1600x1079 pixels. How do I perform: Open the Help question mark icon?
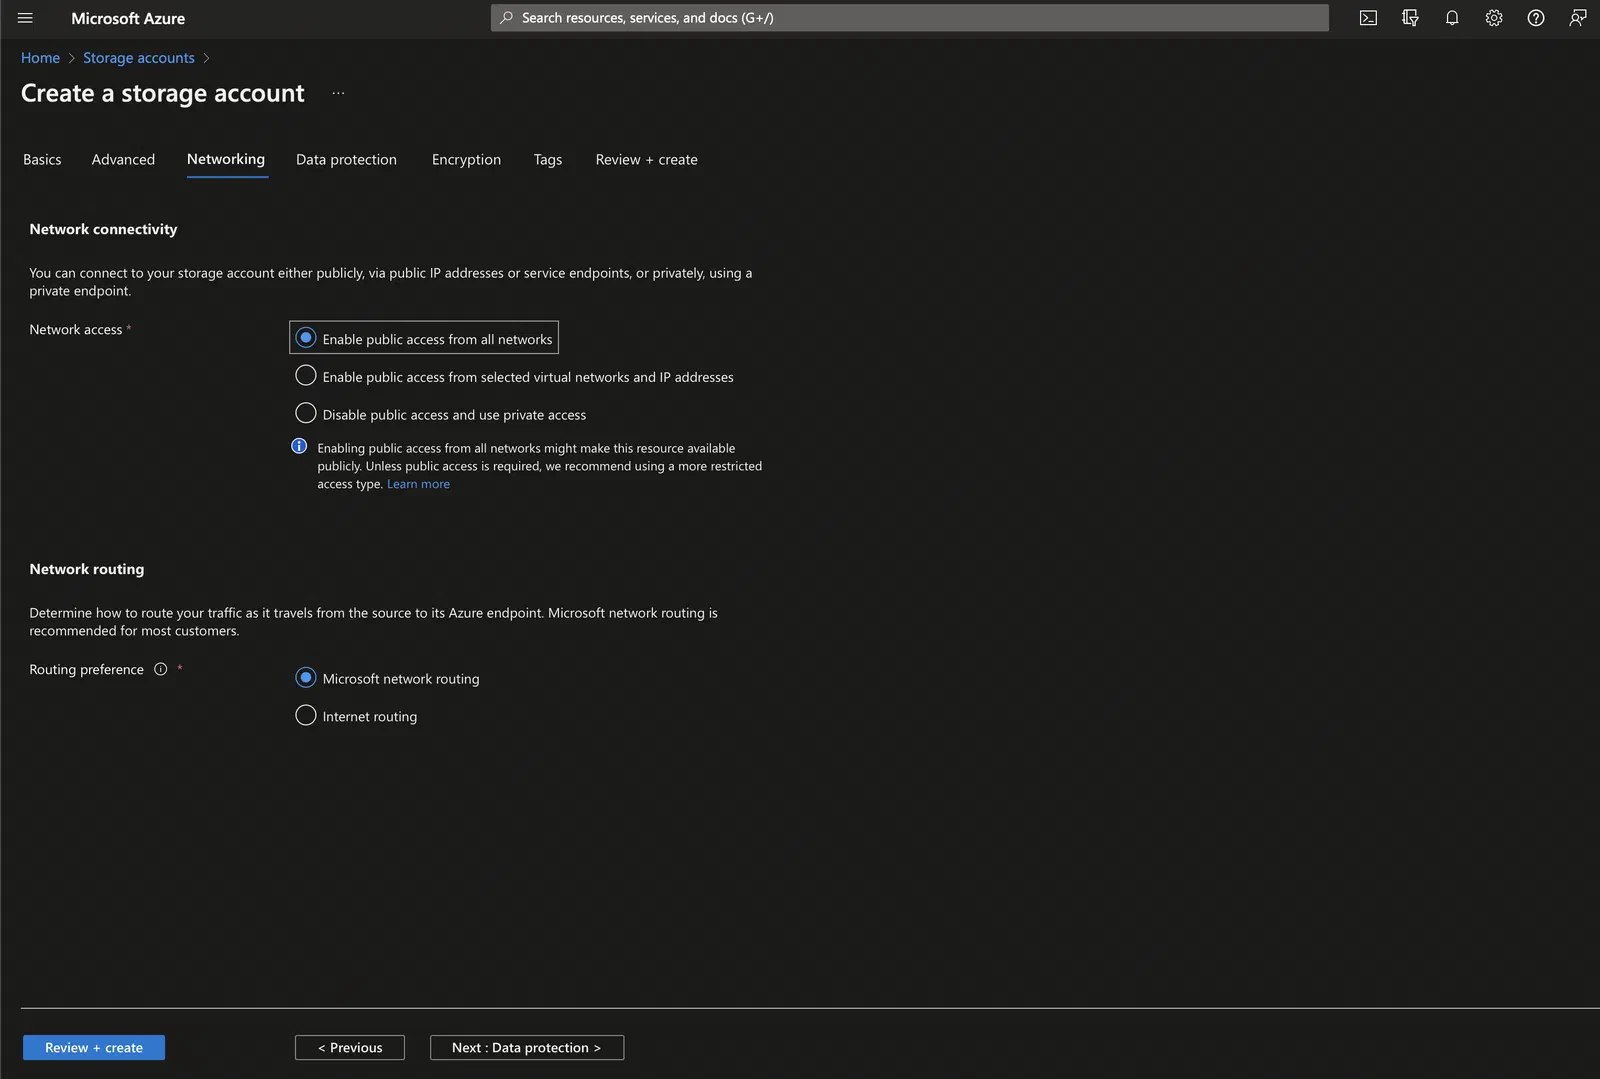1536,18
